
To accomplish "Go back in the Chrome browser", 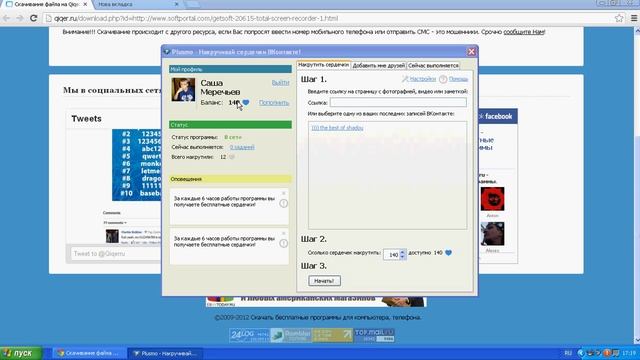I will (6, 18).
